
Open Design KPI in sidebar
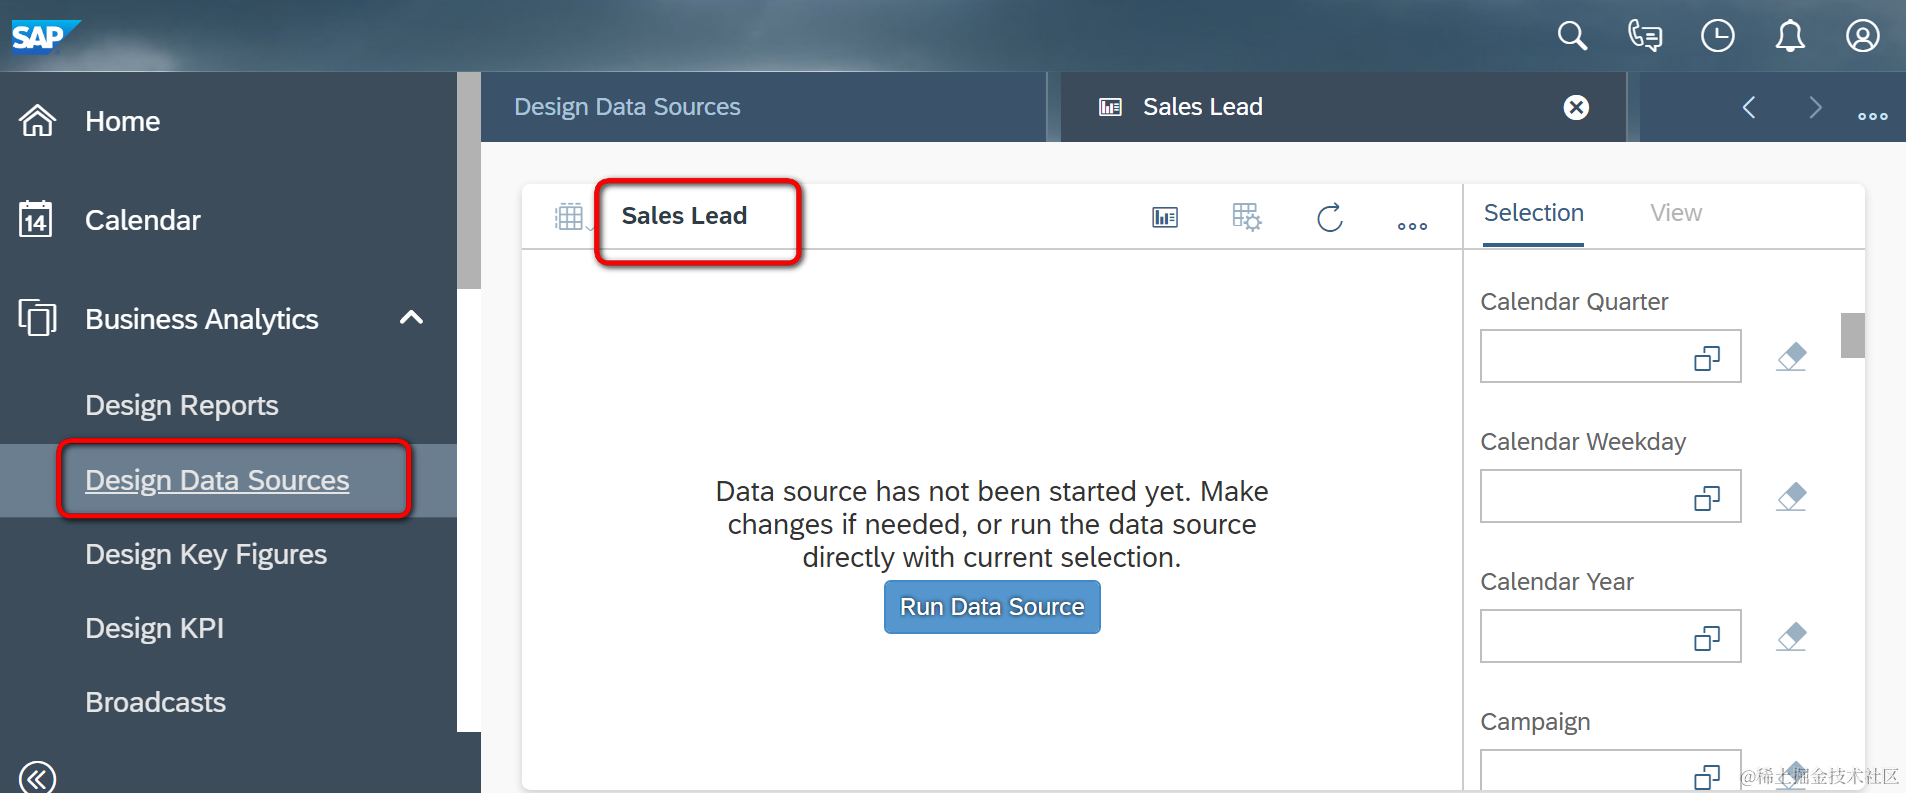coord(154,628)
